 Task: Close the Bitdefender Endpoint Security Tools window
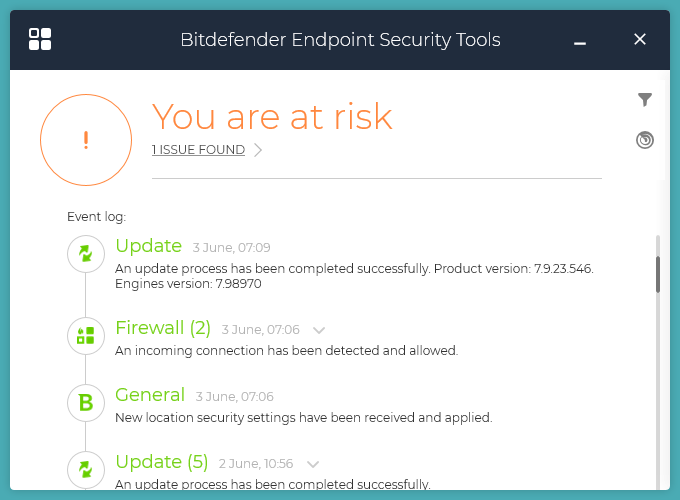coord(640,39)
